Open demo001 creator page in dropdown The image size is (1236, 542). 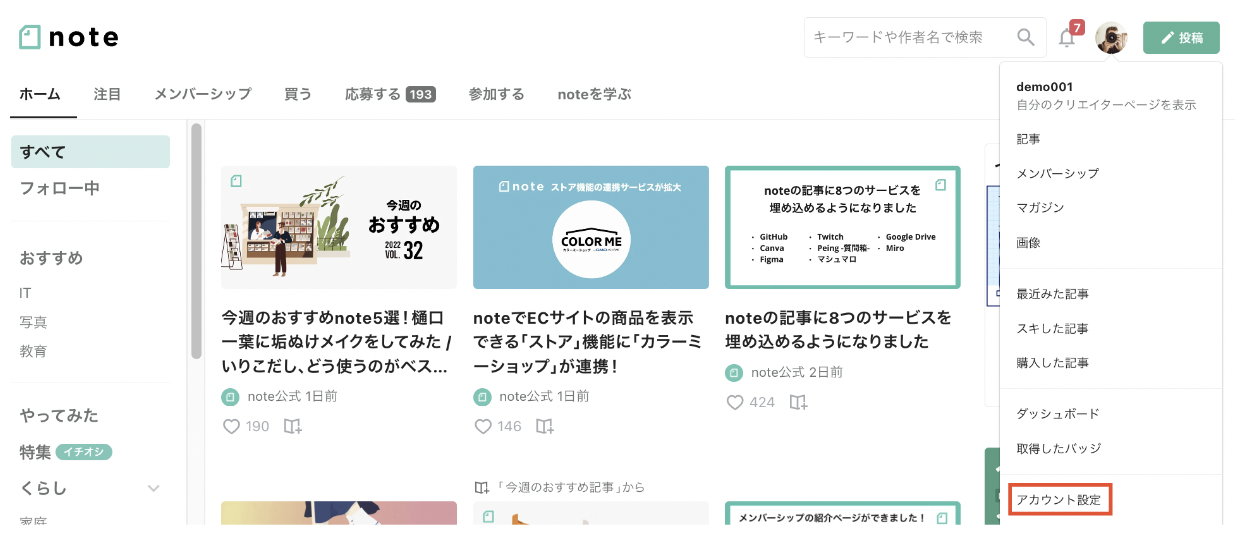tap(1106, 95)
